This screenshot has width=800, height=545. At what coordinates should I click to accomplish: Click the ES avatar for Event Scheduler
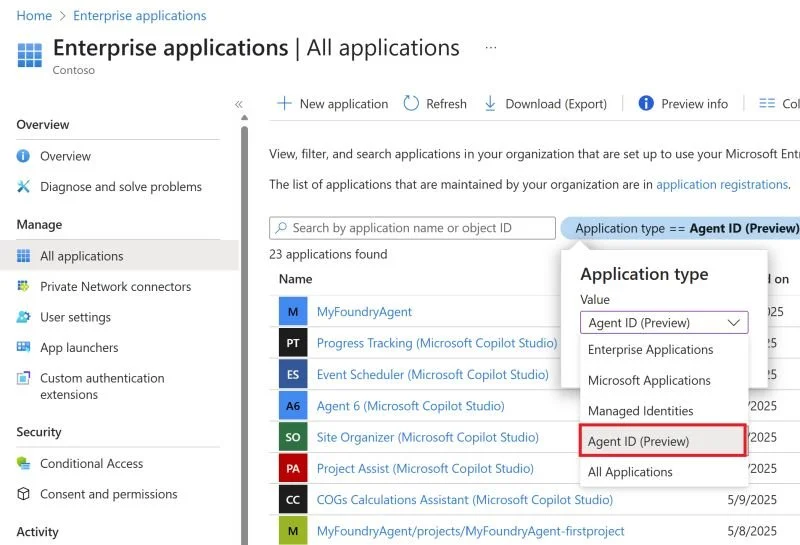point(293,375)
